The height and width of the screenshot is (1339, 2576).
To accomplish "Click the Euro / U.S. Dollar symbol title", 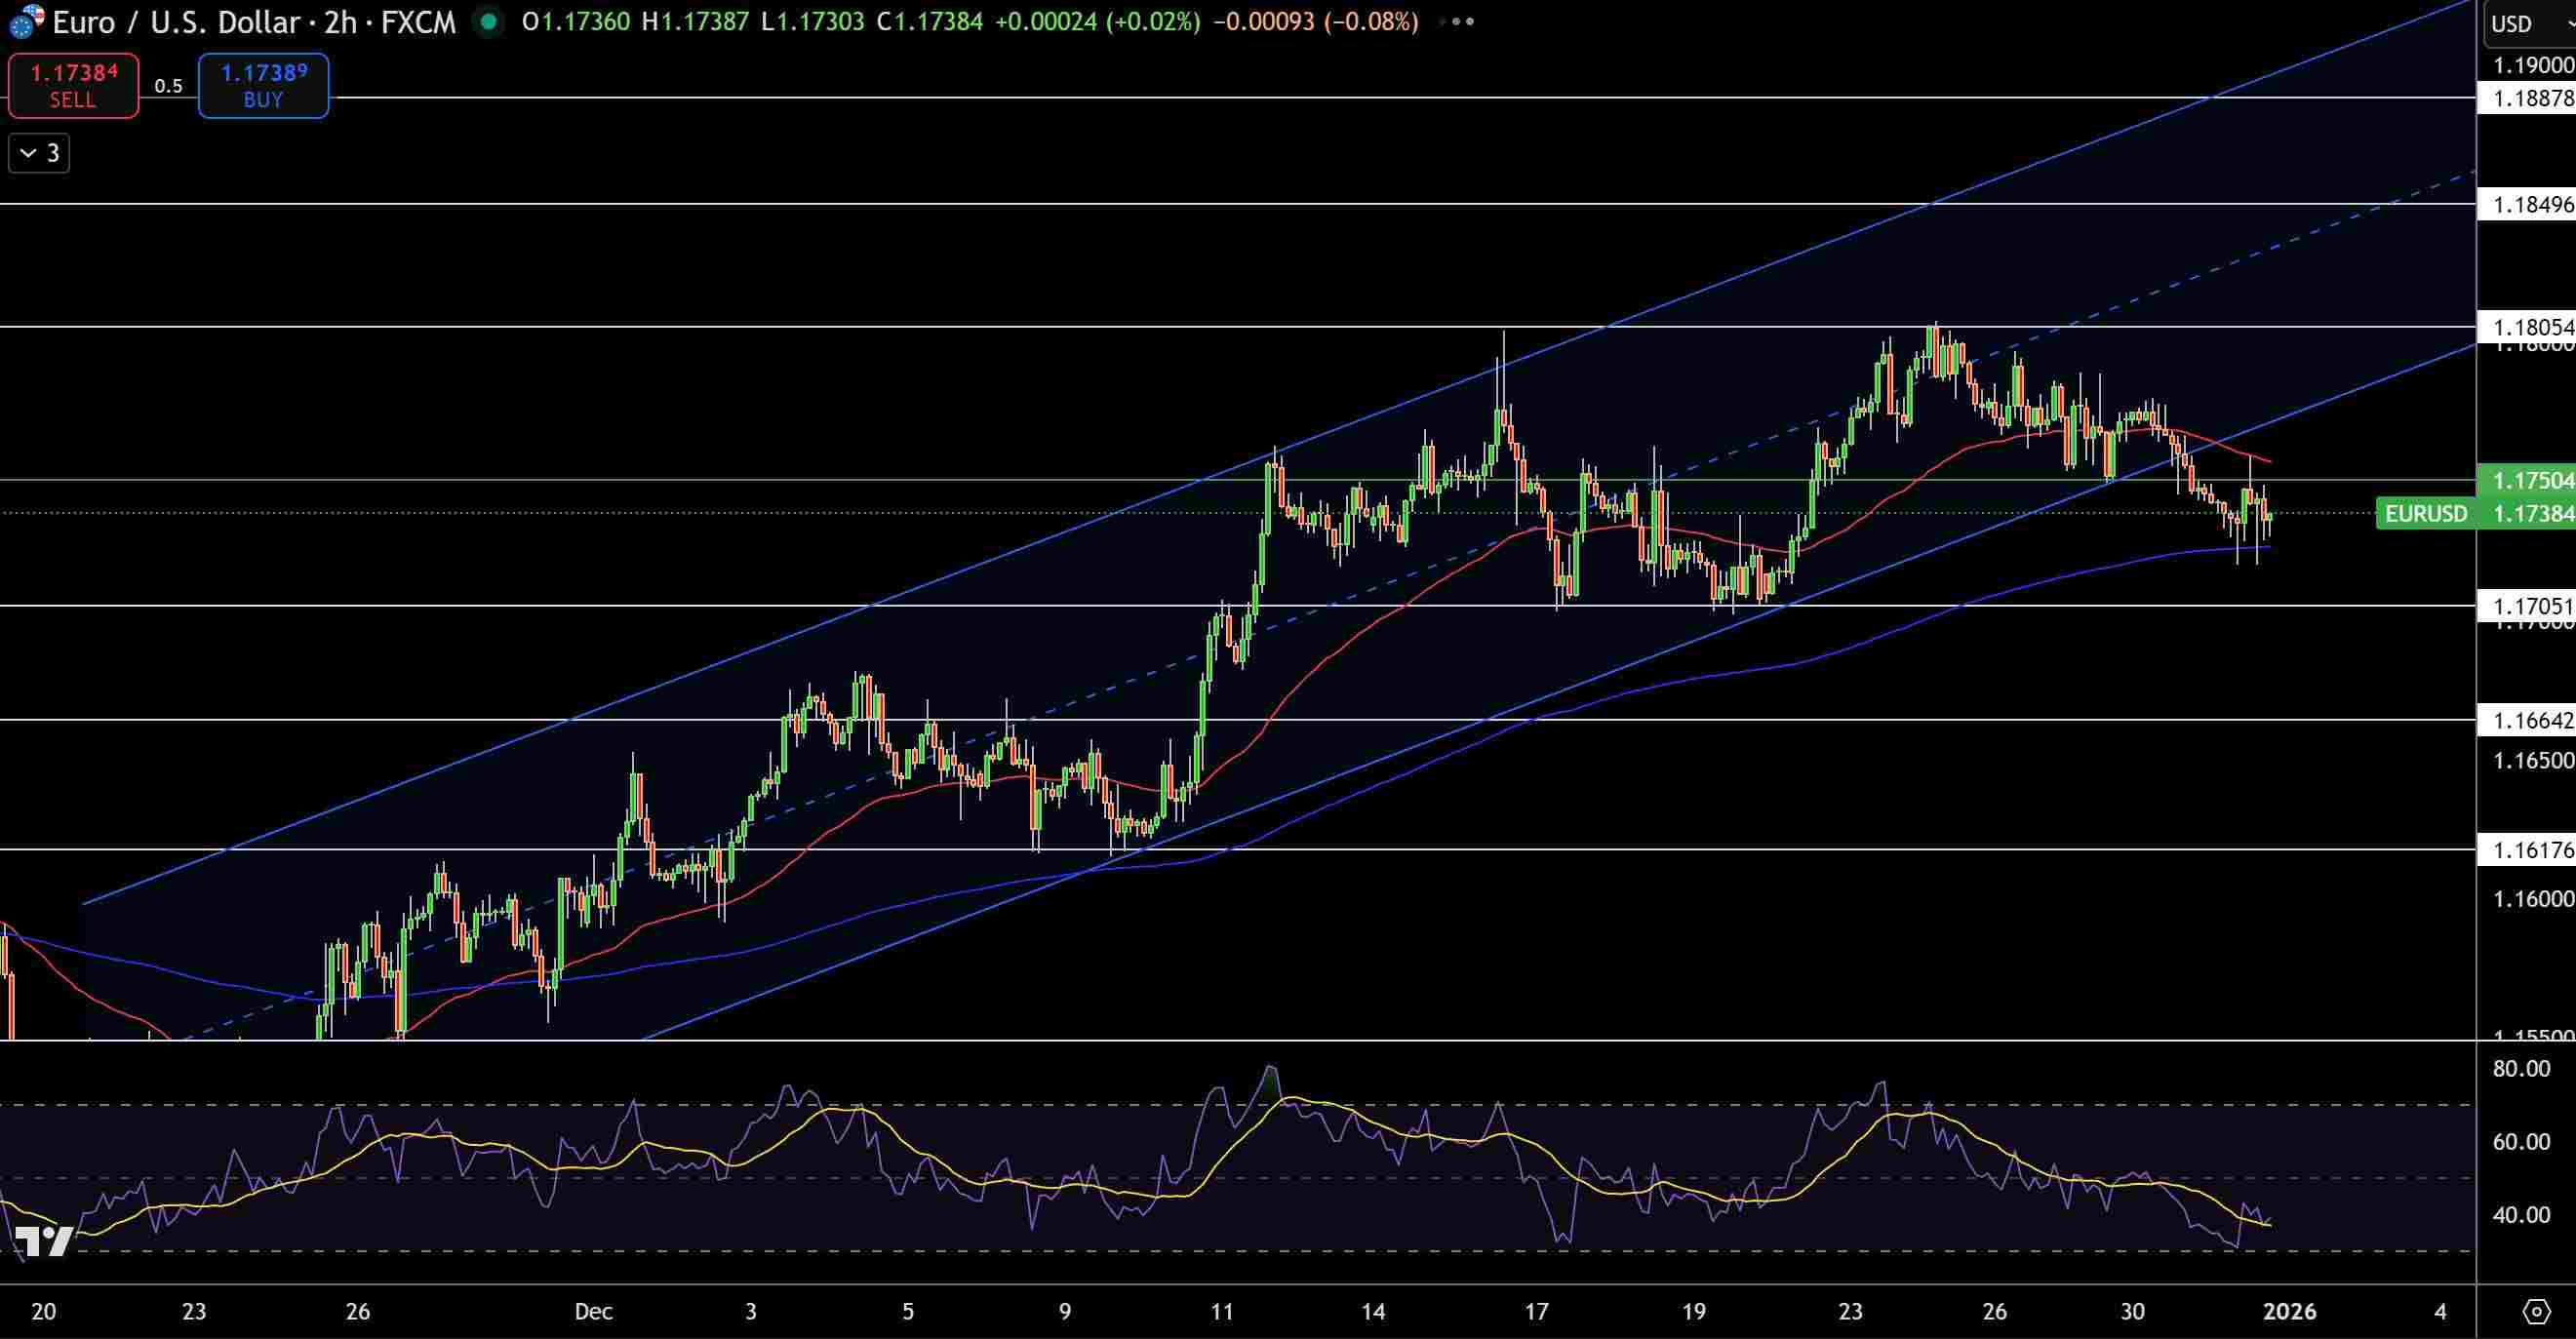I will [x=176, y=22].
